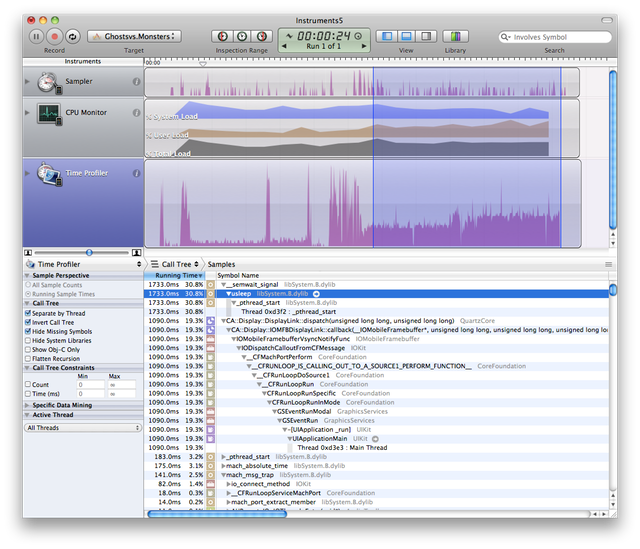Adjust the track zoom slider knob
Viewport: 640px width, 549px height.
pos(90,252)
